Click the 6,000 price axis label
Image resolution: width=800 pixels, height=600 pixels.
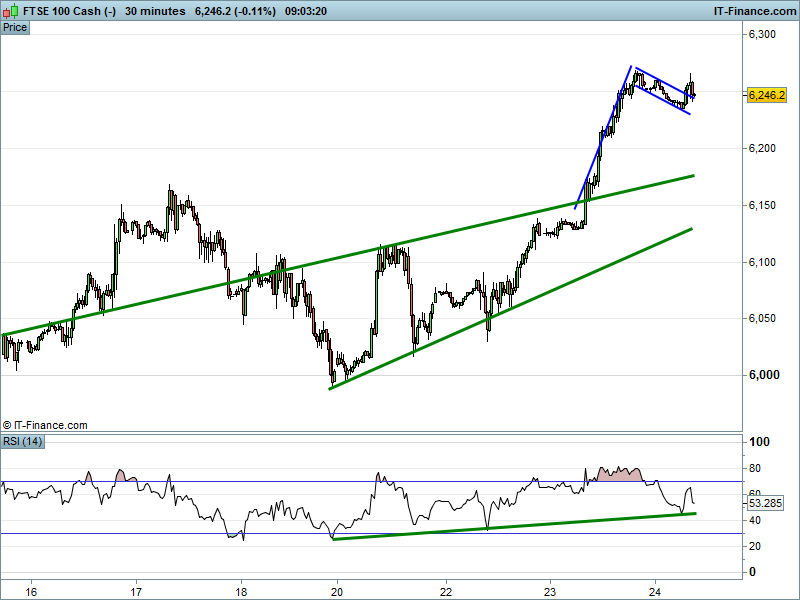pos(762,376)
